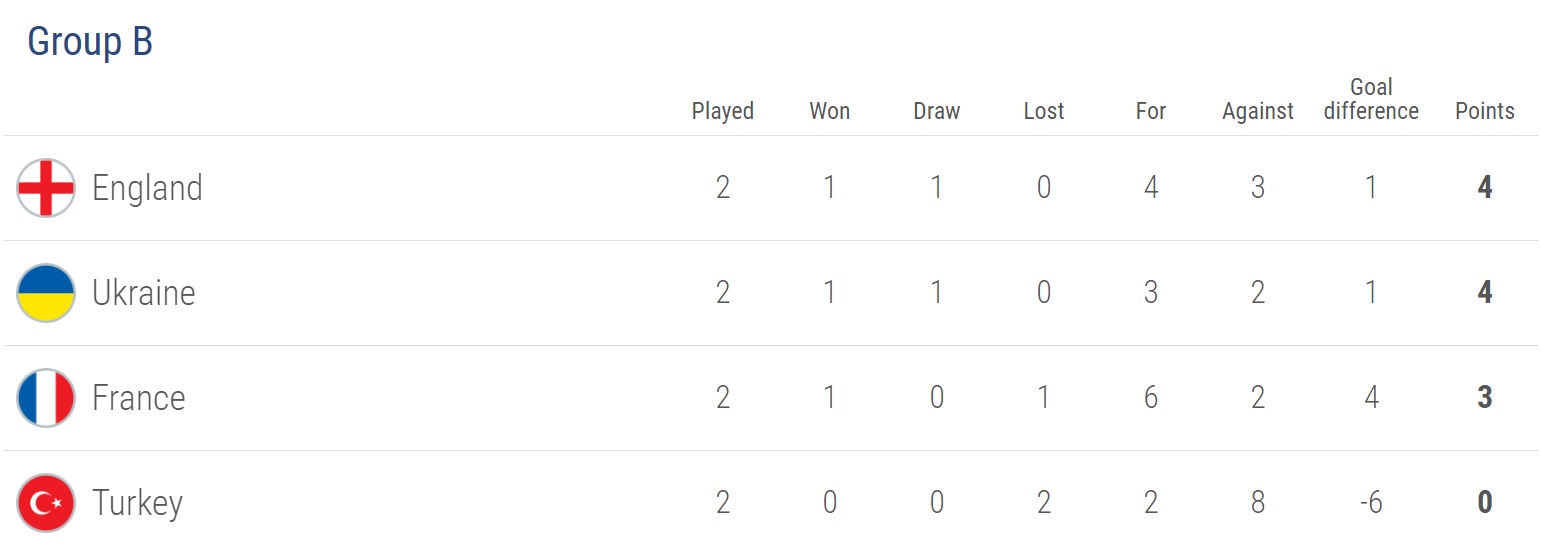Open the Ukraine team name link
This screenshot has height=558, width=1541.
[143, 293]
